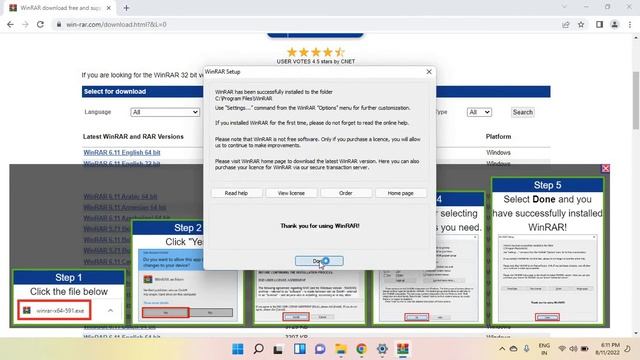Open Chrome from taskbar
The image size is (640, 360).
coord(361,349)
